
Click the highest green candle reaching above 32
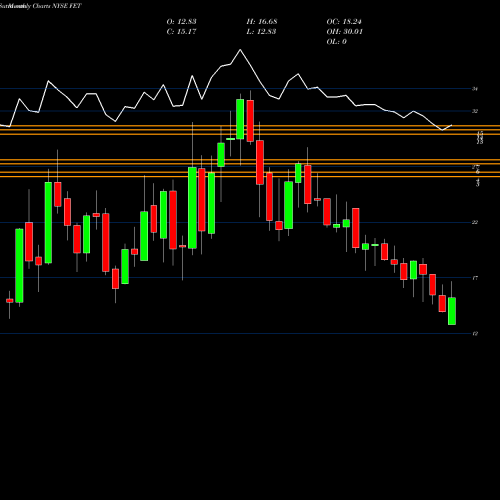[x=240, y=119]
